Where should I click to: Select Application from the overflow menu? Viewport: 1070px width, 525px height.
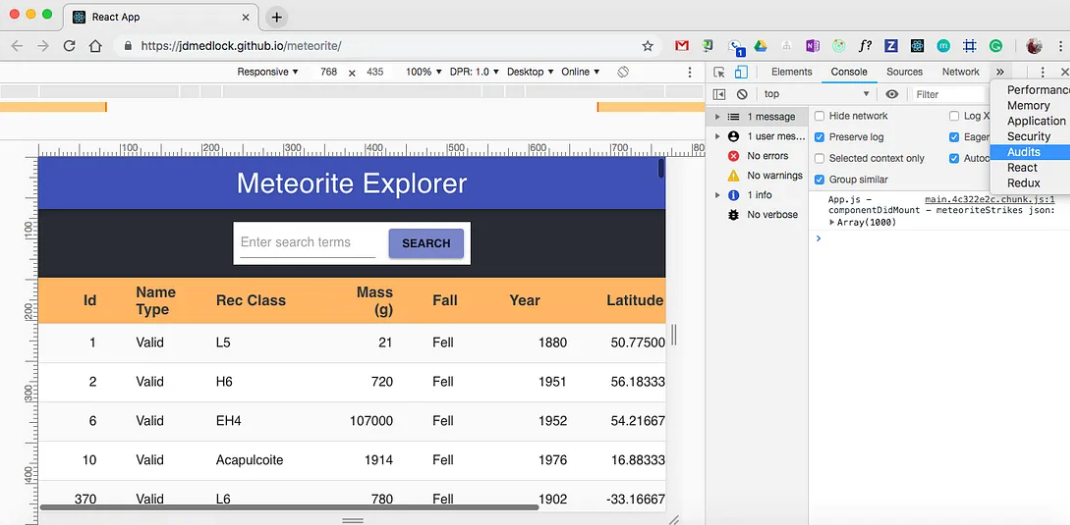[x=1029, y=121]
